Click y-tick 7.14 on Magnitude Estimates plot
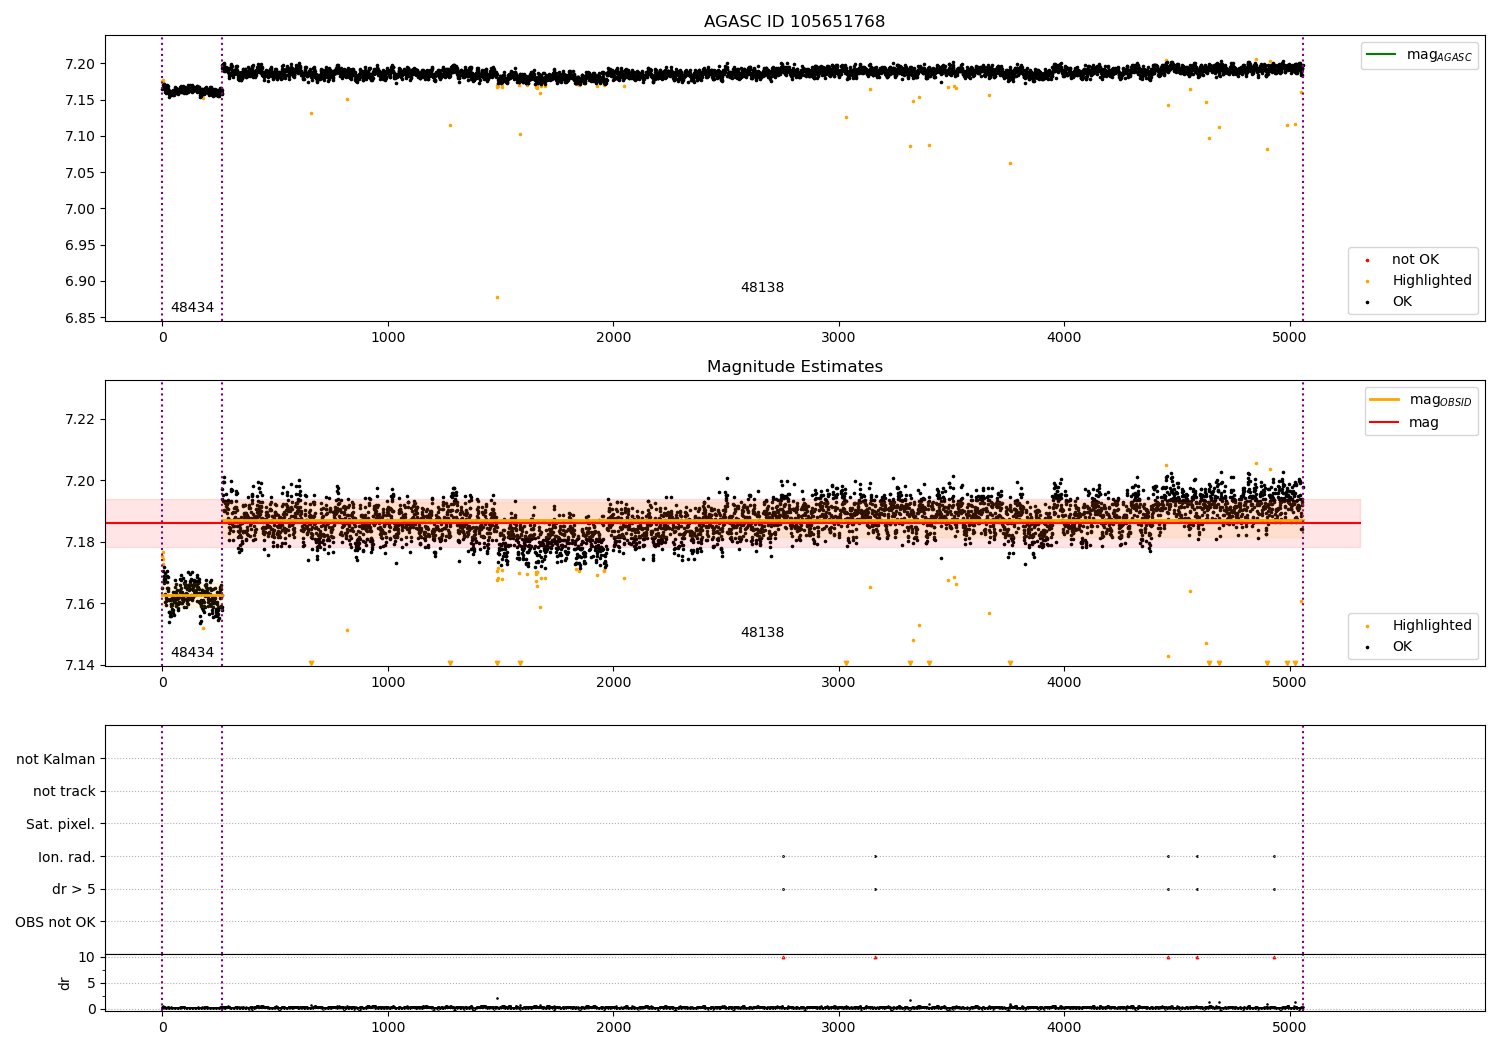The image size is (1500, 1050). point(81,666)
